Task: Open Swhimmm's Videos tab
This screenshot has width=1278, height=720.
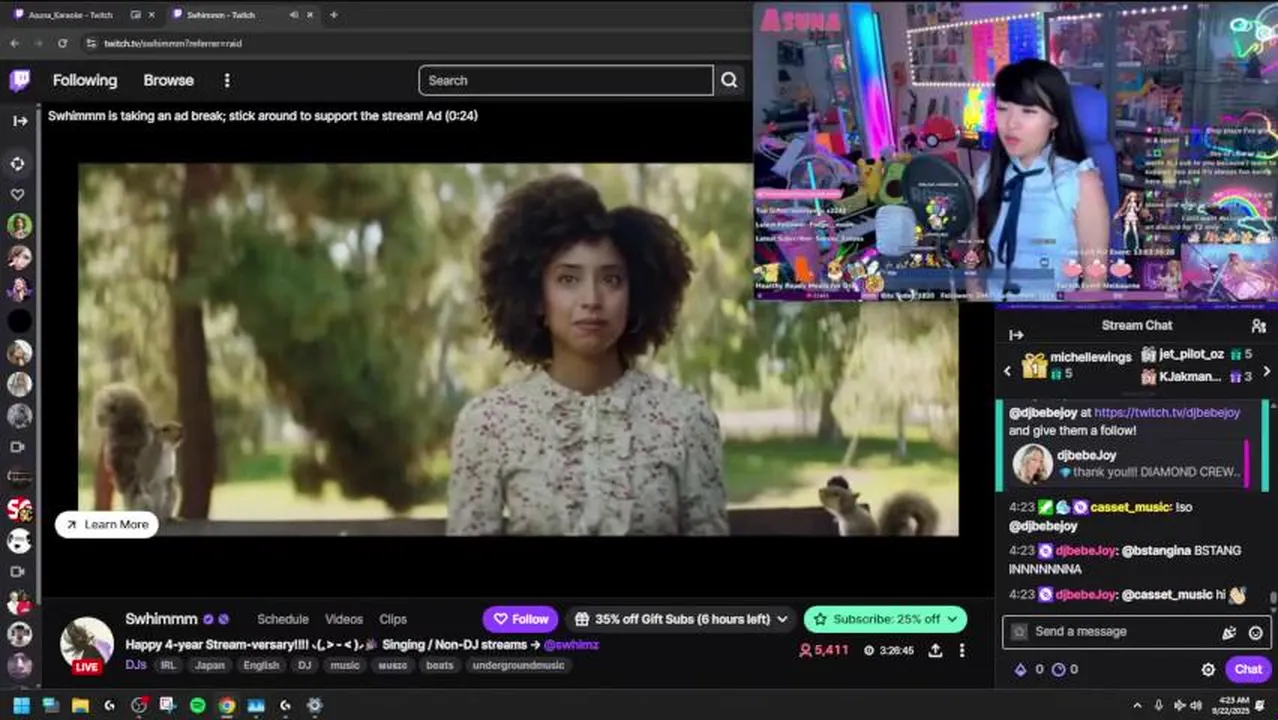Action: pos(343,619)
